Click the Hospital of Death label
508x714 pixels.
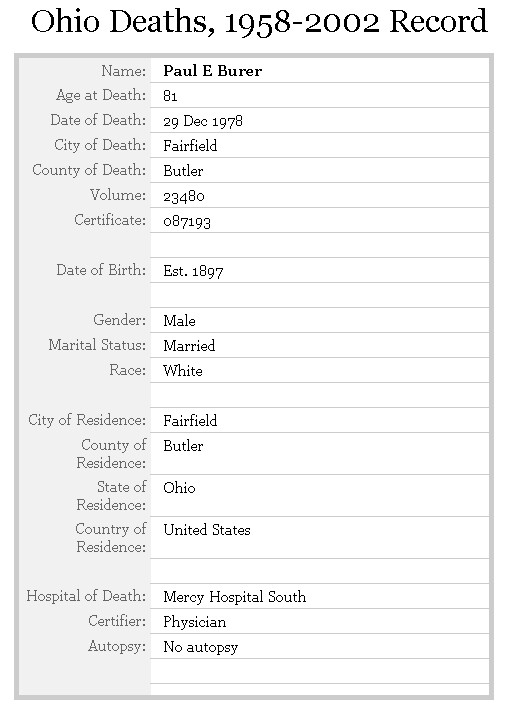[x=86, y=596]
